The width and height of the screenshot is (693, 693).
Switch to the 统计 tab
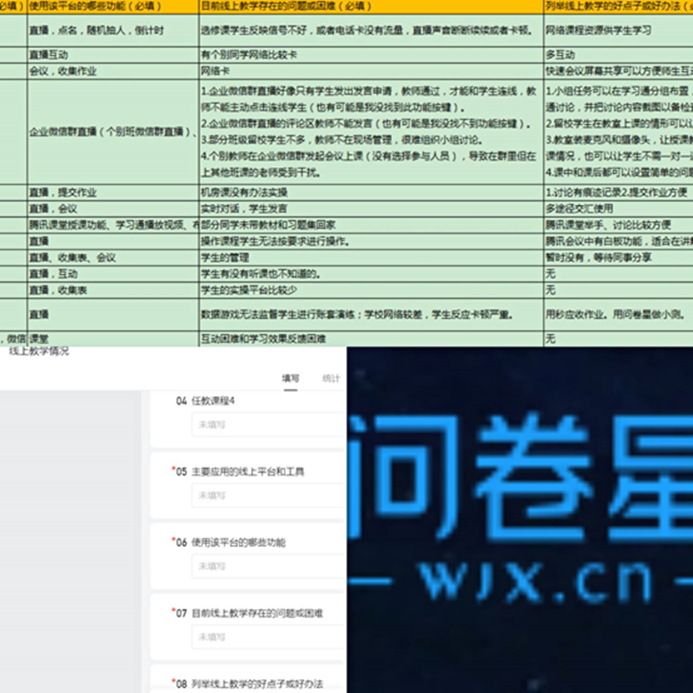pos(331,378)
